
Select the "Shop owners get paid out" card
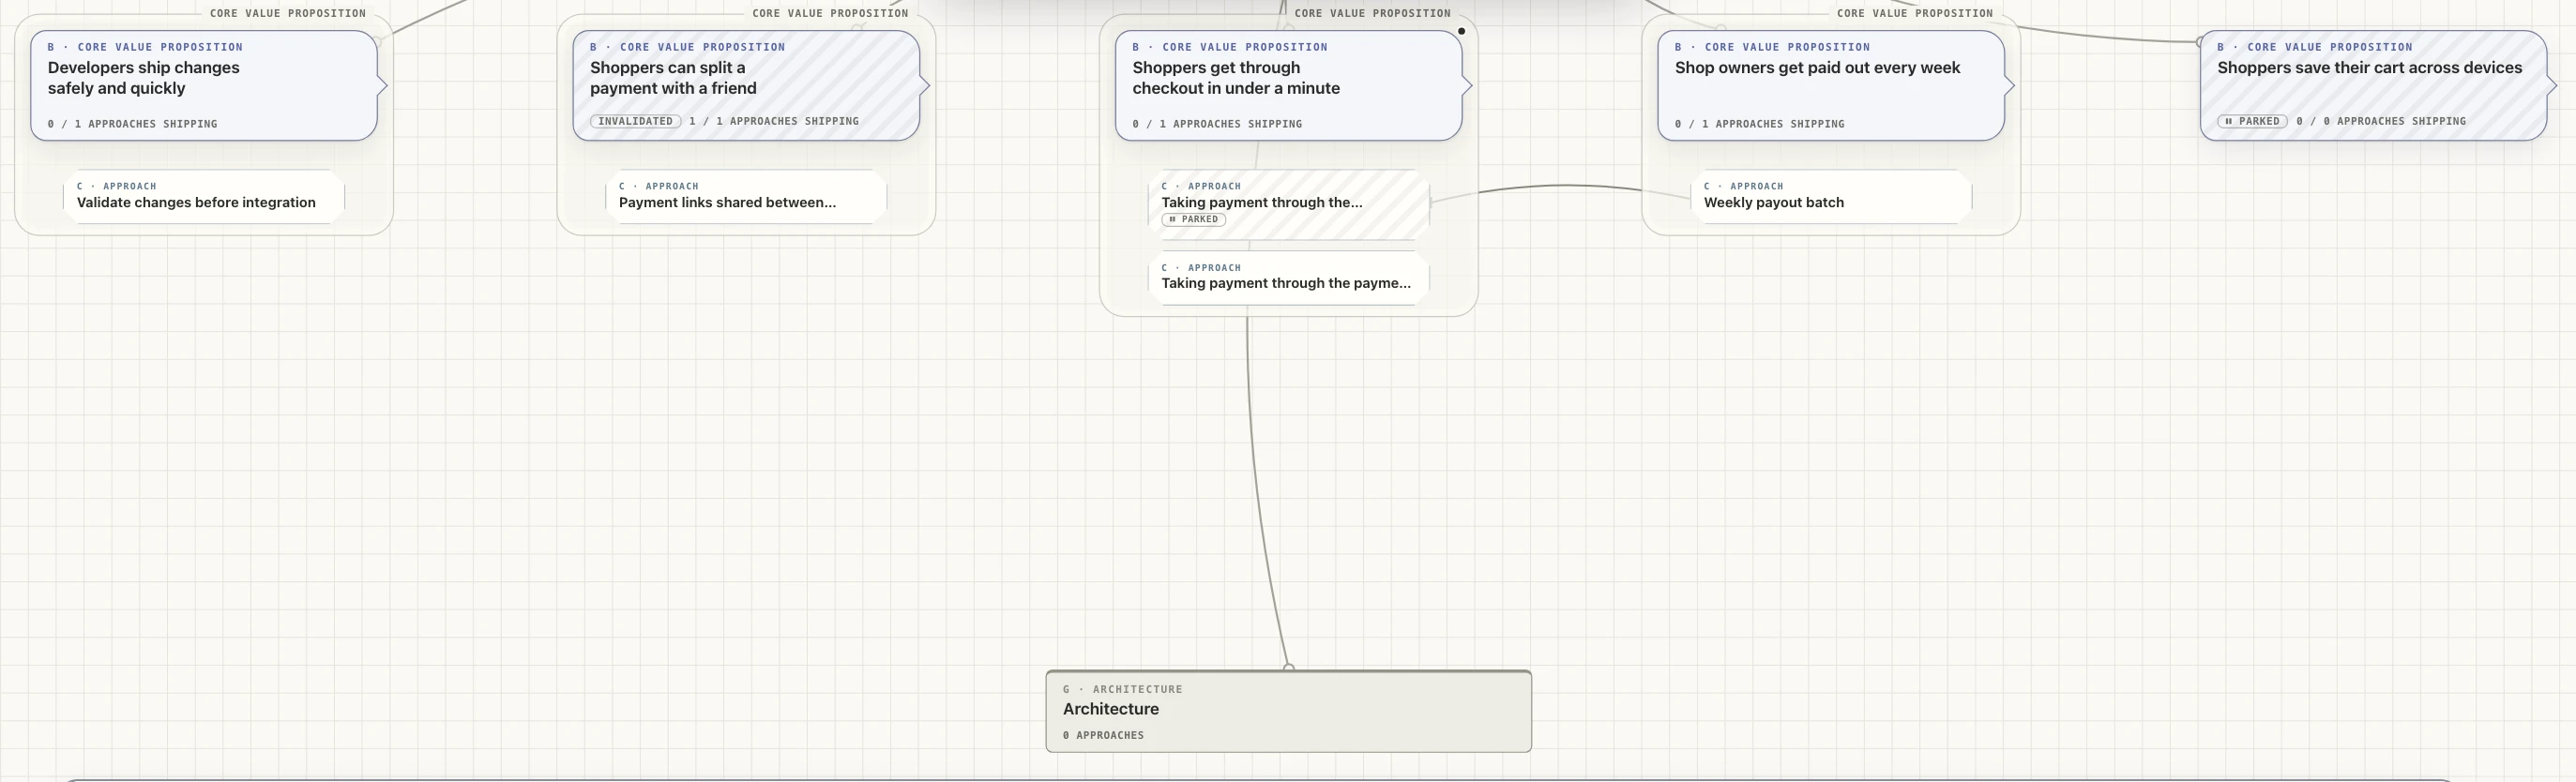[1831, 85]
